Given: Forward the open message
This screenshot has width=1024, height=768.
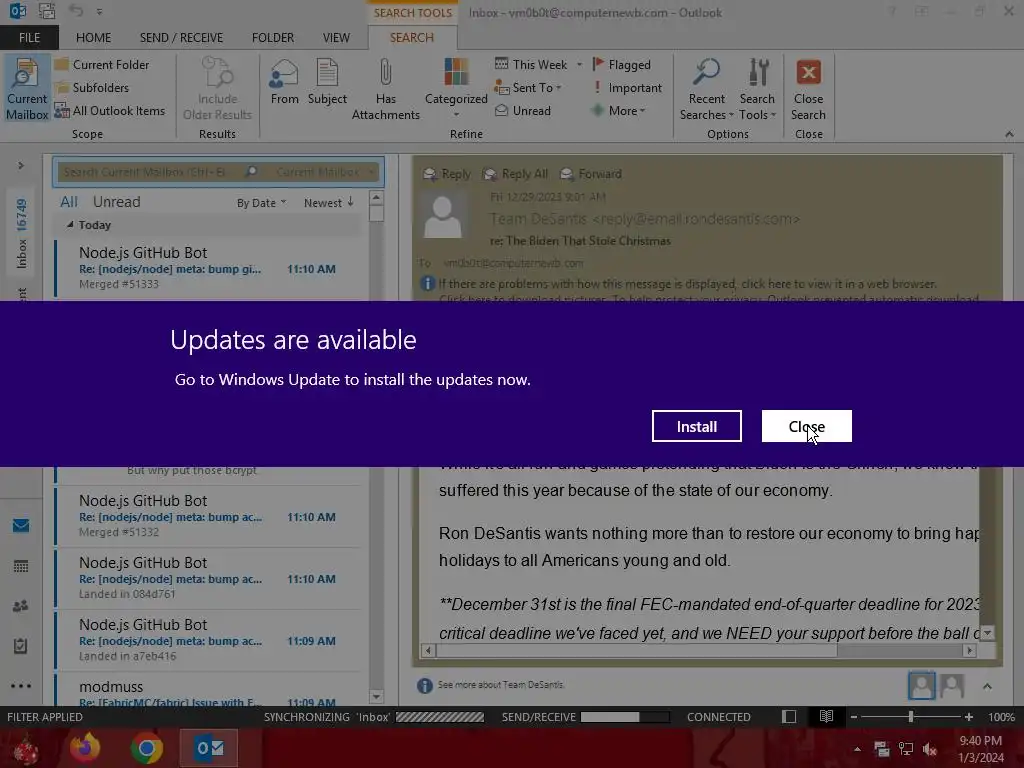Looking at the screenshot, I should pos(590,174).
